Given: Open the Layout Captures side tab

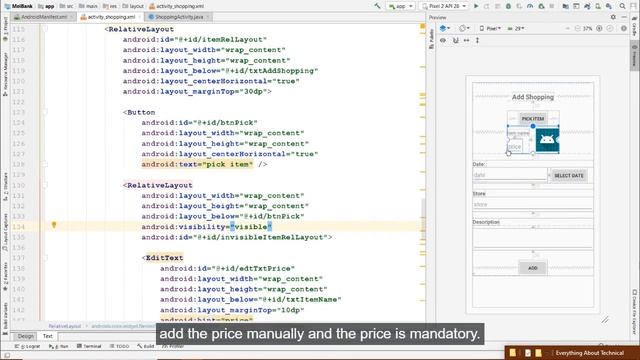Looking at the screenshot, I should 5,232.
